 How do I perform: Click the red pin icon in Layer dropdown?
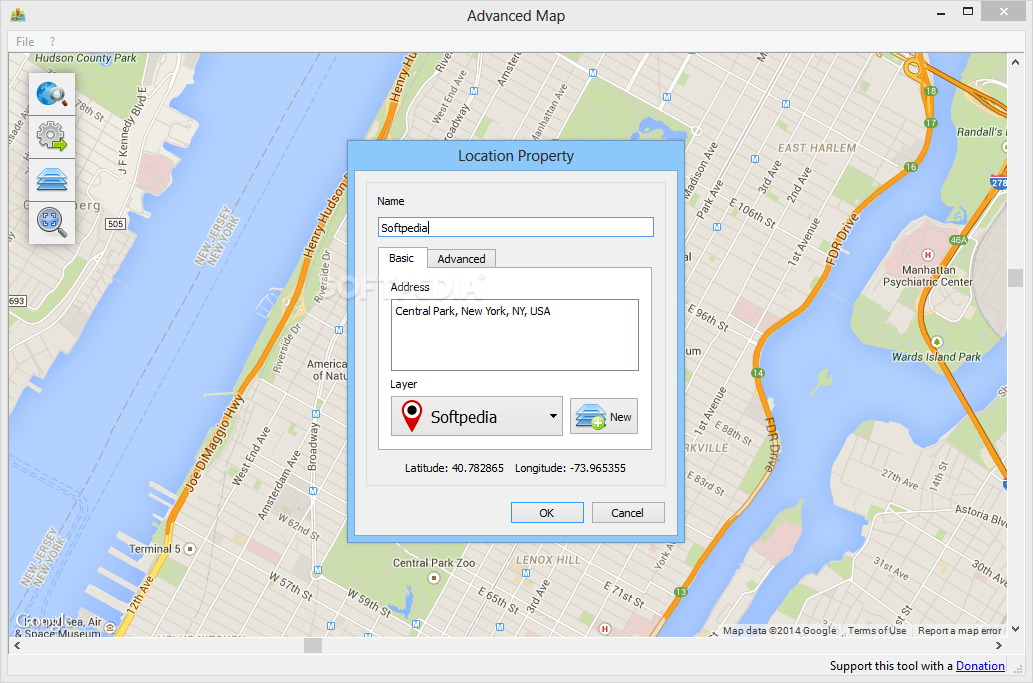coord(412,416)
